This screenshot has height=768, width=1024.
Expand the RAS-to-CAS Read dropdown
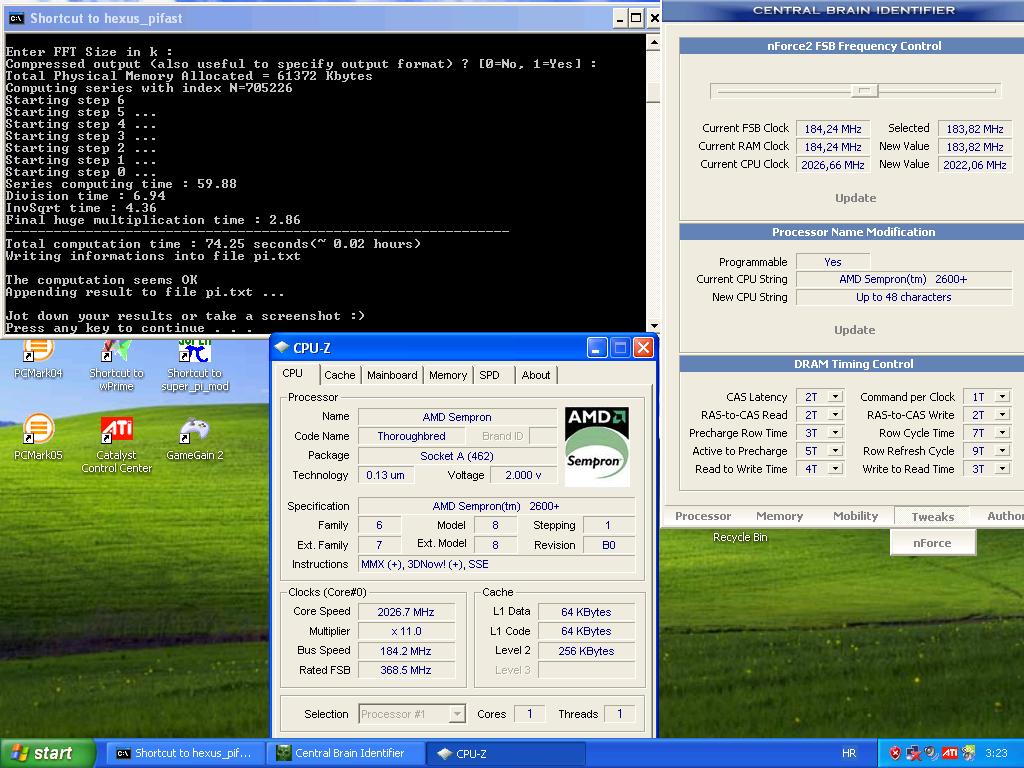click(x=835, y=415)
